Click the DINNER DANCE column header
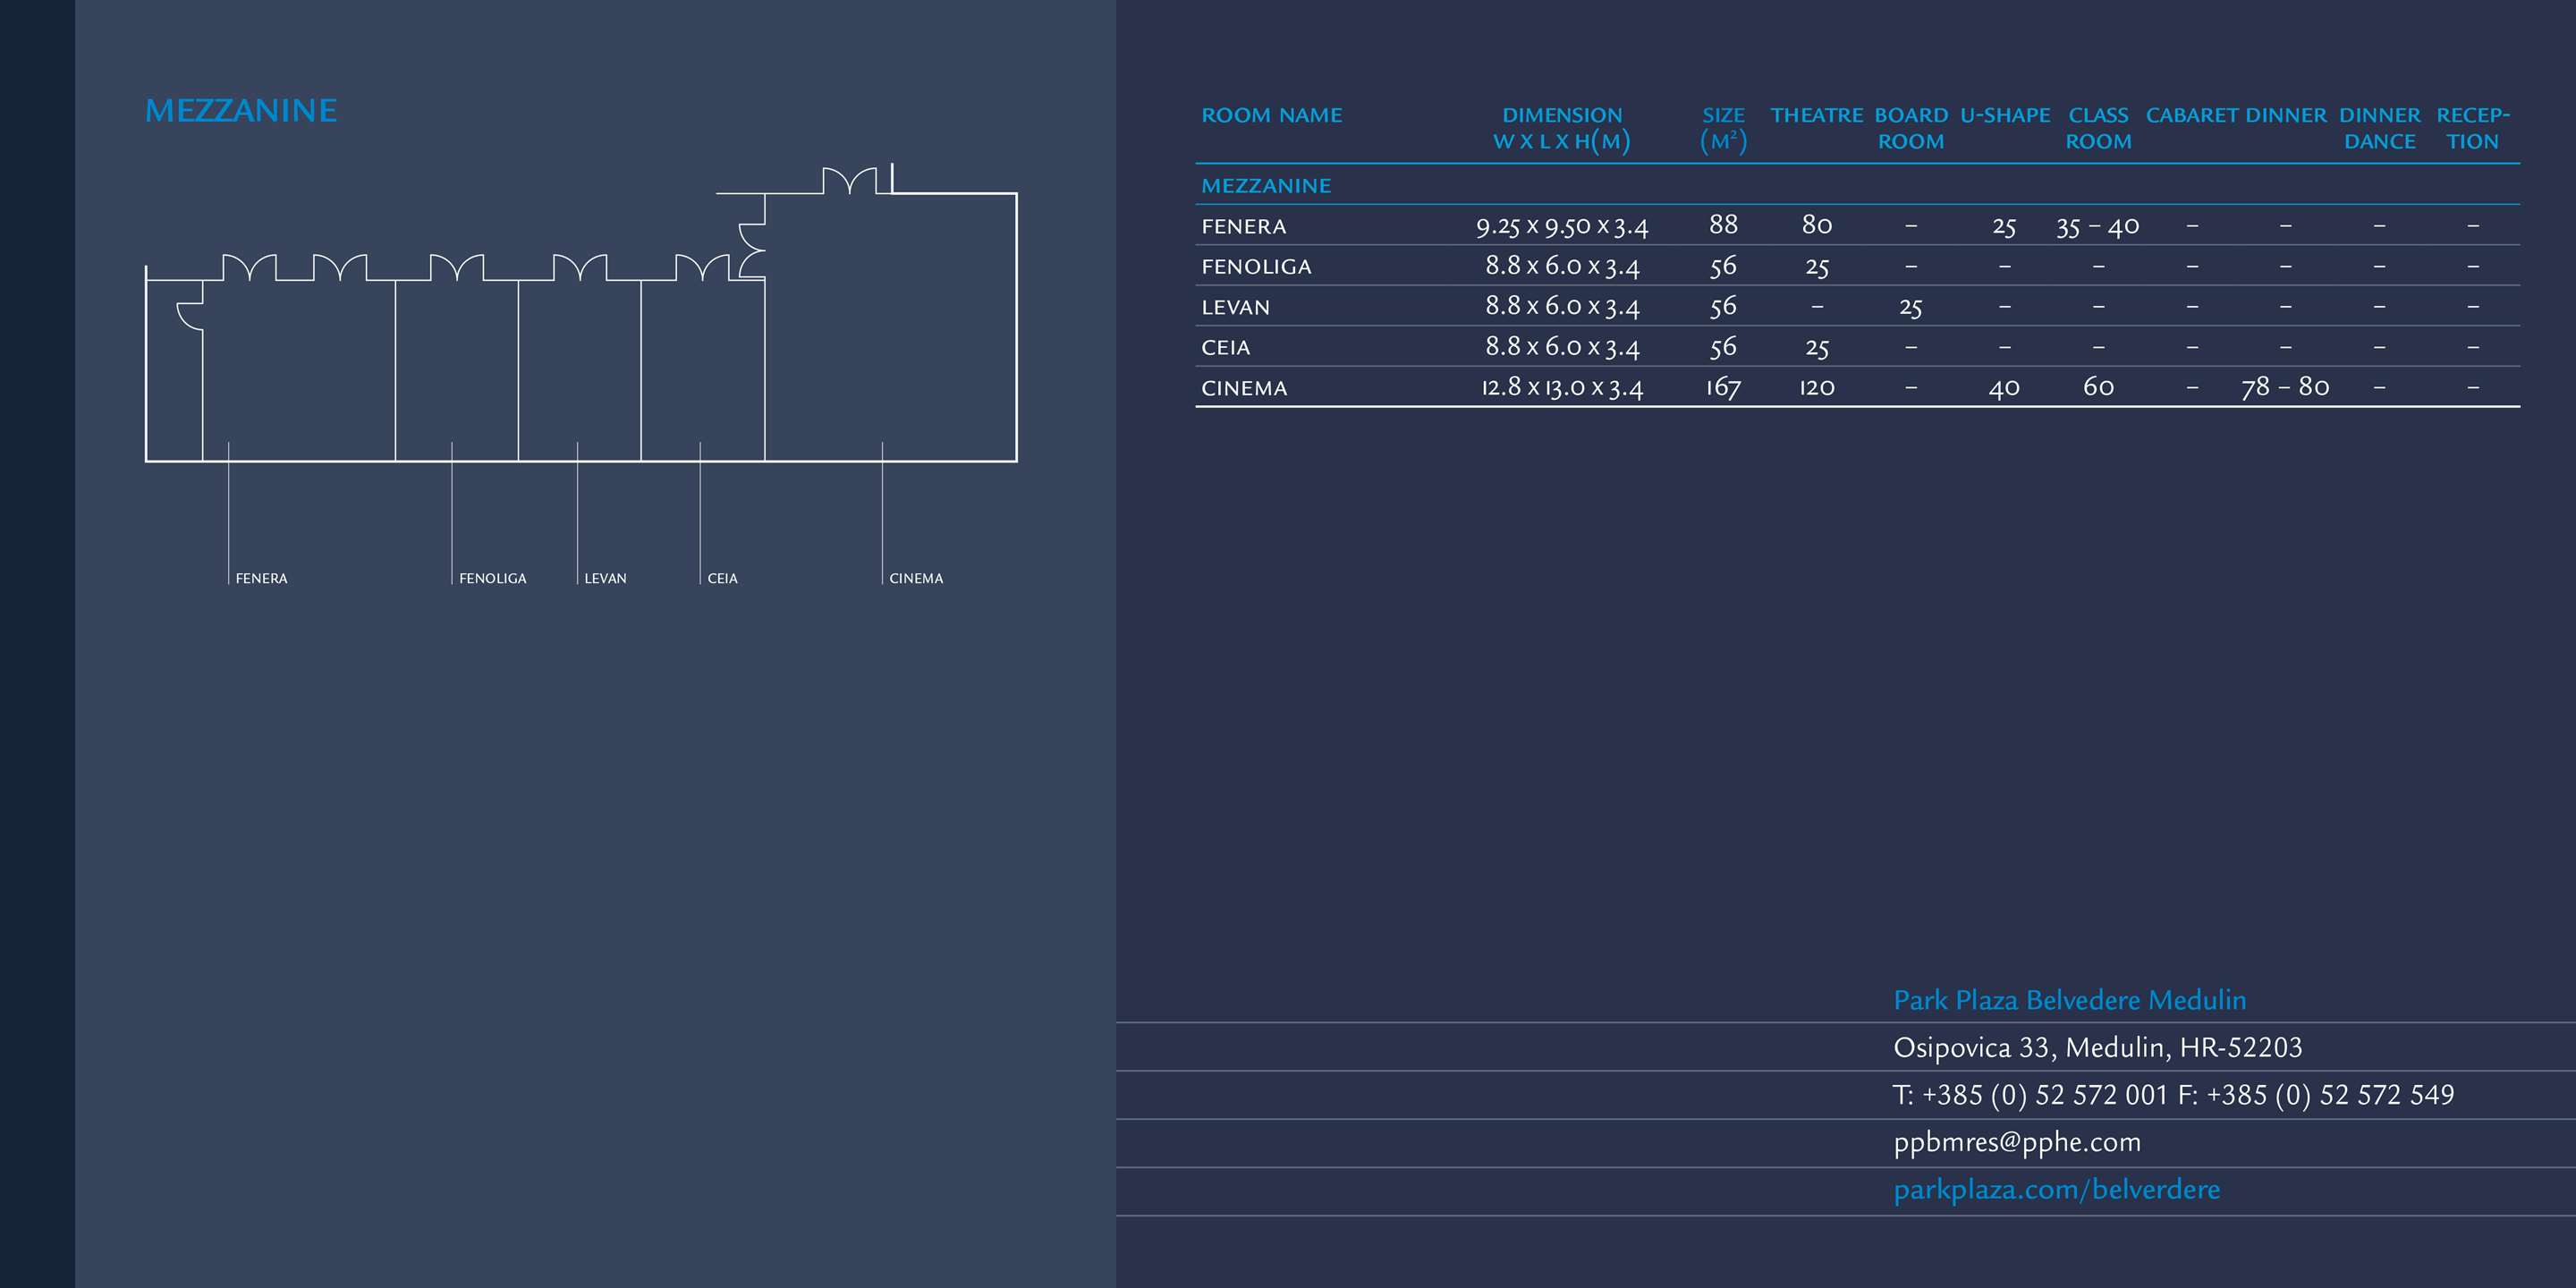 (x=2379, y=128)
